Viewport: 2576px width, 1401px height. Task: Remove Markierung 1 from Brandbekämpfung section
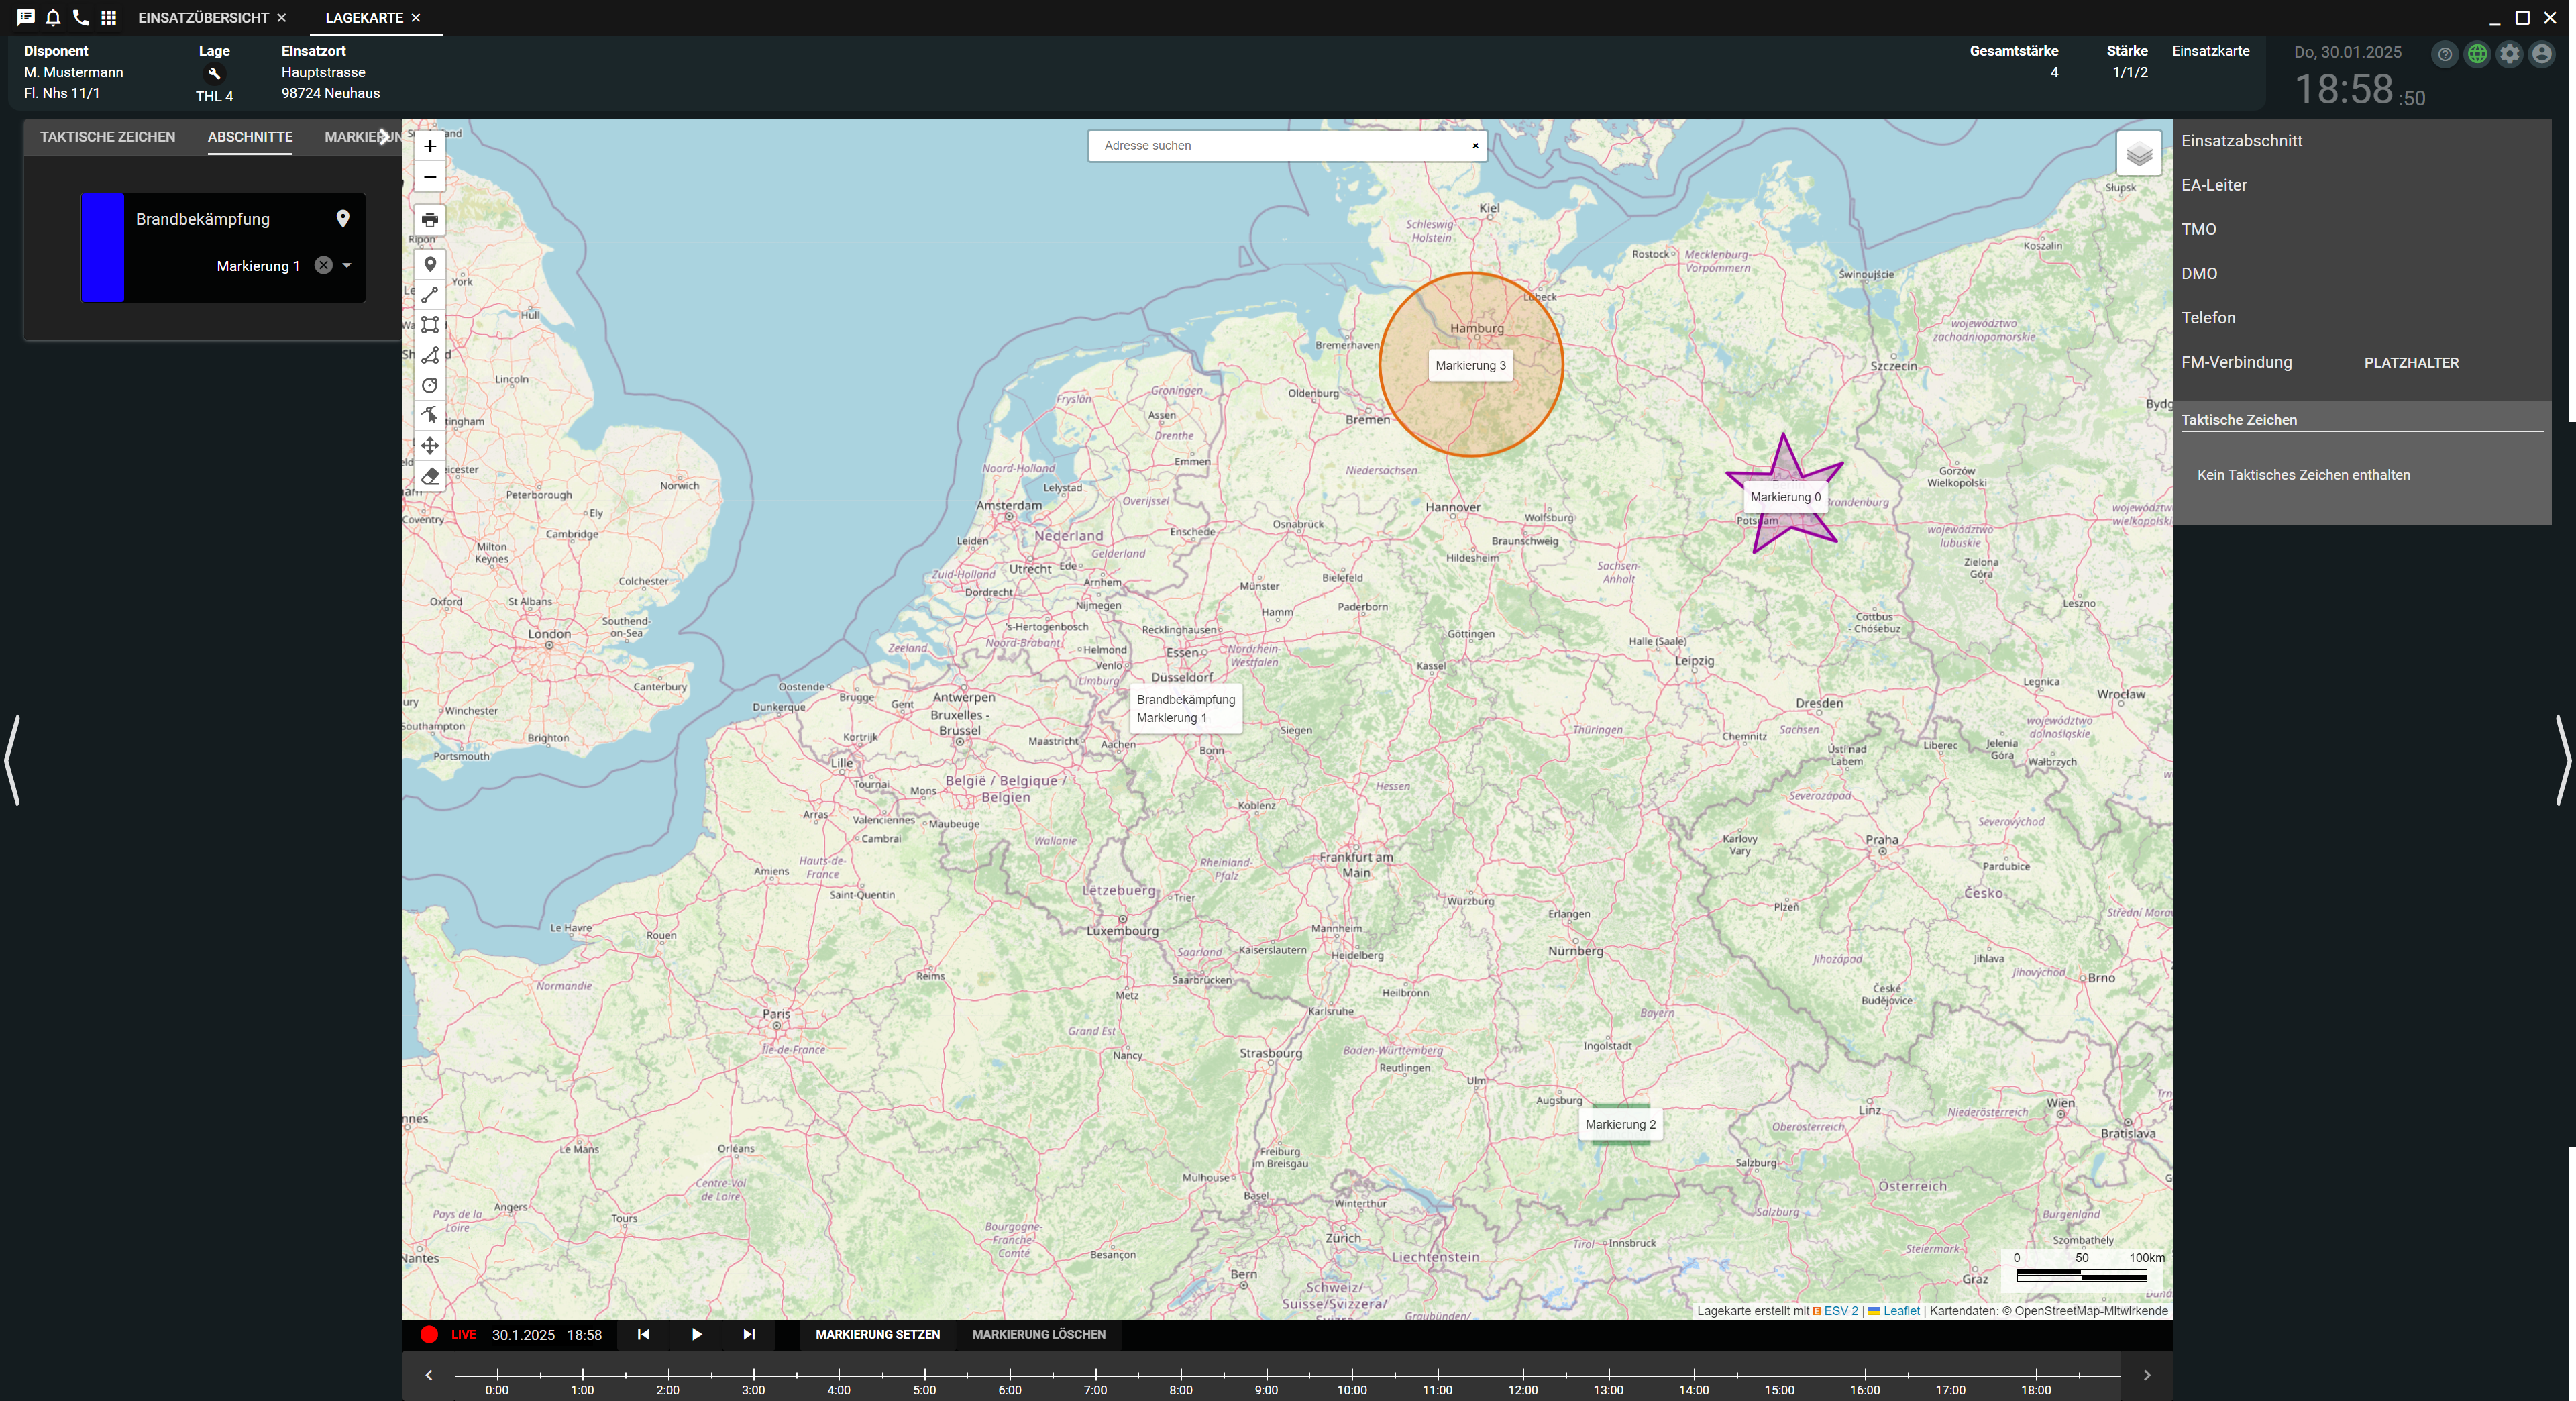click(323, 265)
